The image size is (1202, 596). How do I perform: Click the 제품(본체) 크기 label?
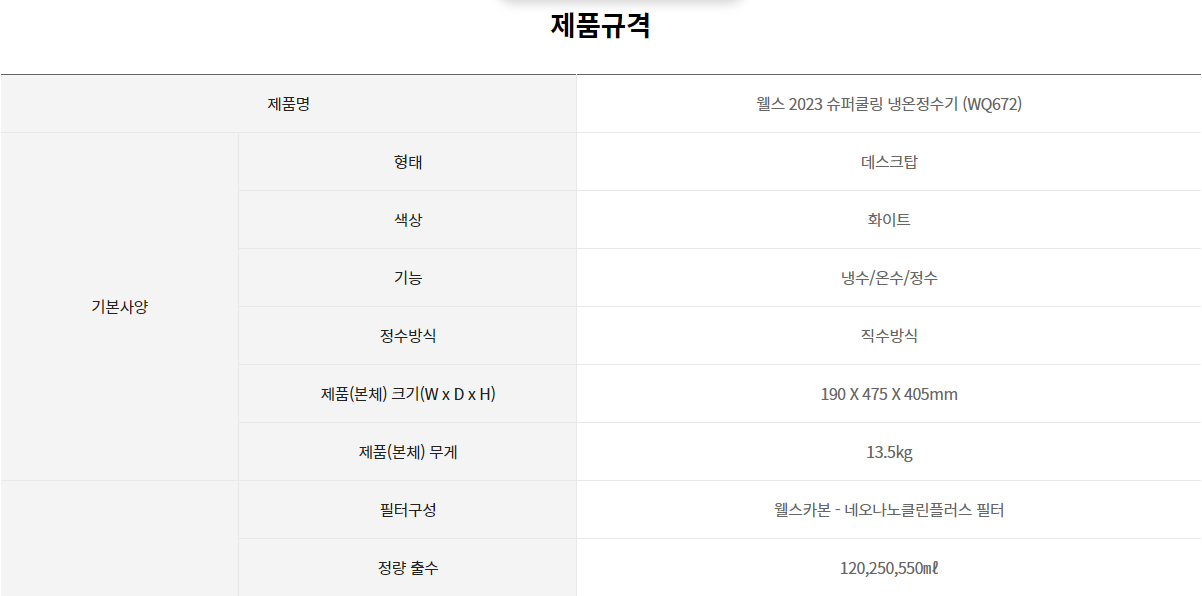(x=408, y=394)
